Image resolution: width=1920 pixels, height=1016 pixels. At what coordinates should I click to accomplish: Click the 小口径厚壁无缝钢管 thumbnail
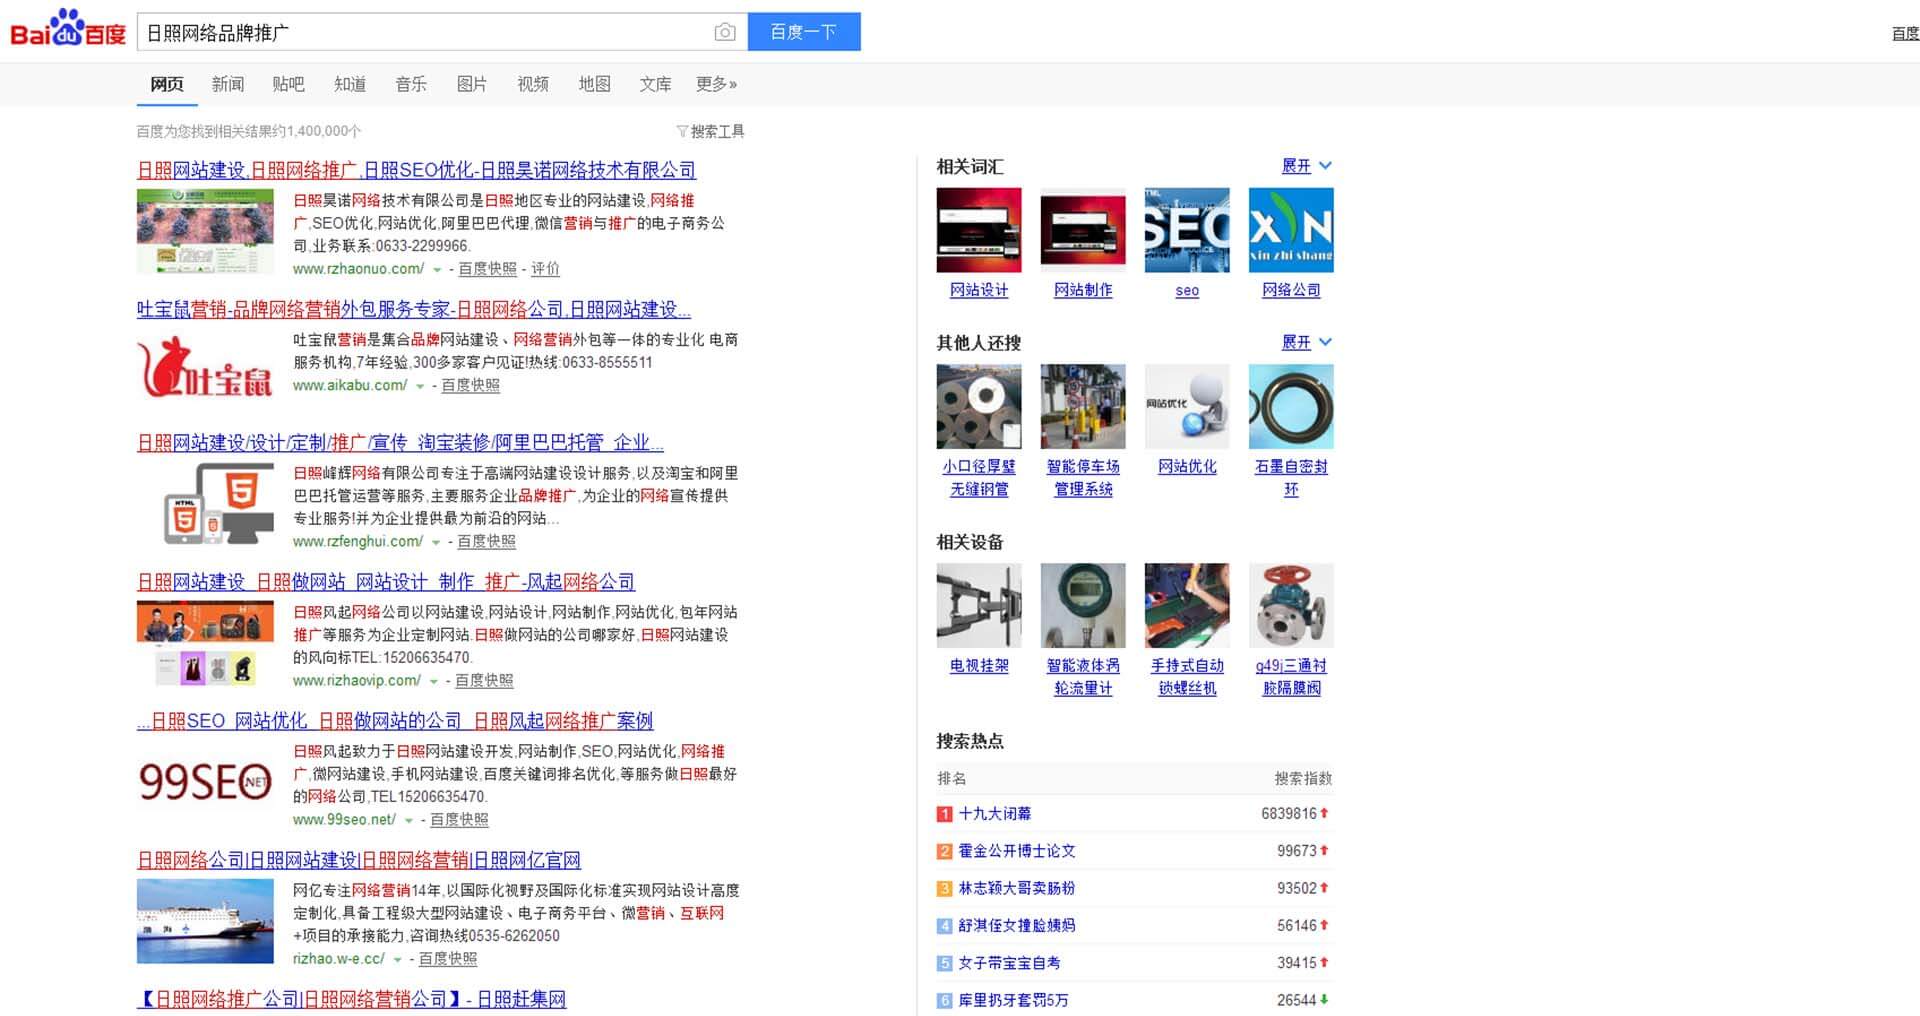click(x=979, y=406)
